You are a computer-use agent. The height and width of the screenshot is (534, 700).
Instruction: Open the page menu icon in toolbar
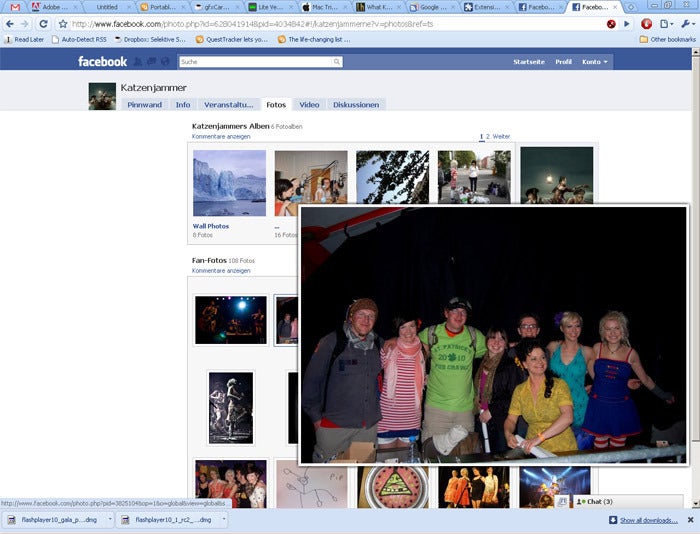click(x=666, y=24)
